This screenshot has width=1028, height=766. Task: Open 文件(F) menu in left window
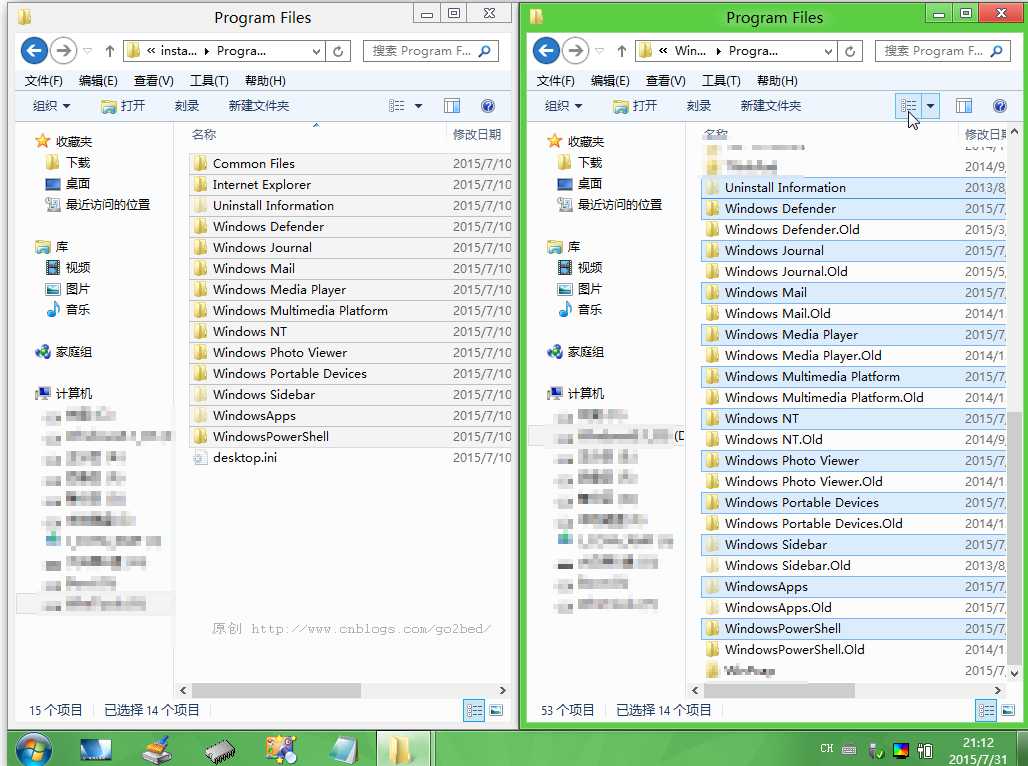coord(43,81)
